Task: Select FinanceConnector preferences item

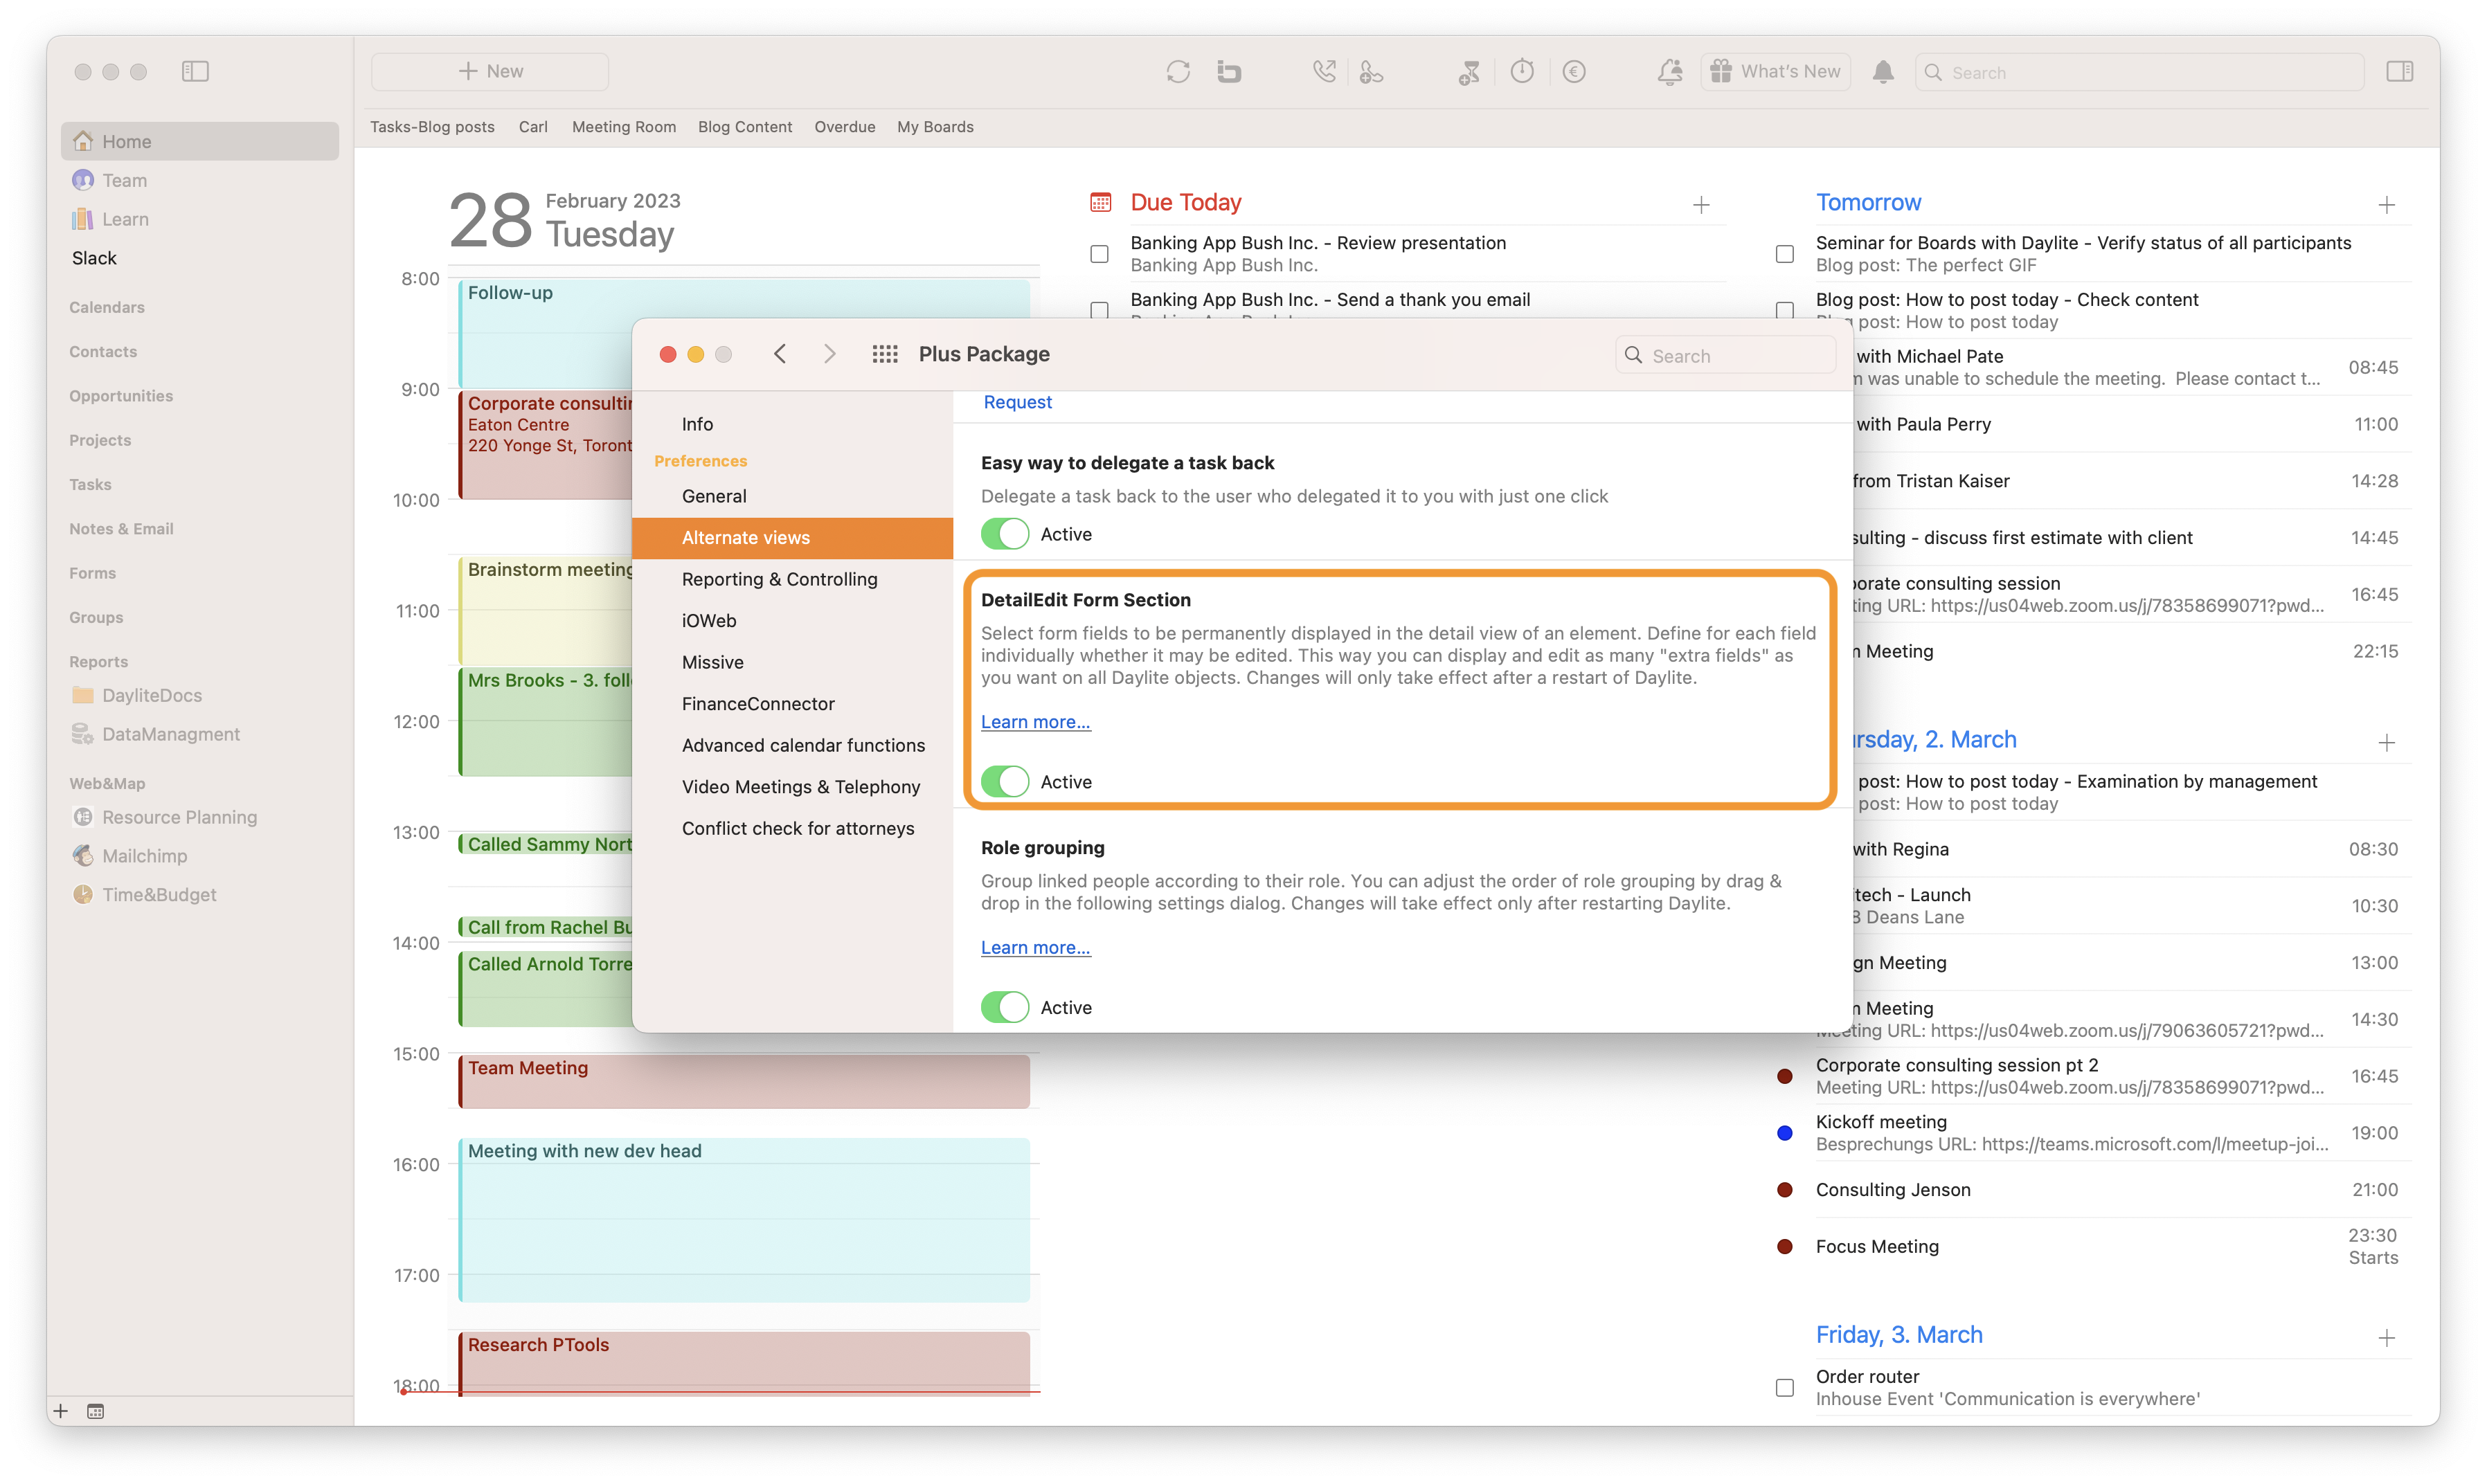Action: (792, 703)
